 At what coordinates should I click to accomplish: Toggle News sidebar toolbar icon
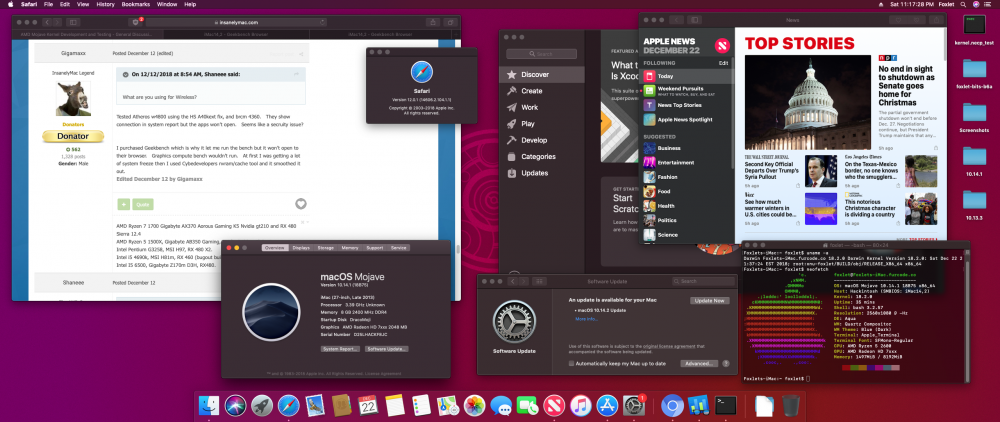(695, 20)
